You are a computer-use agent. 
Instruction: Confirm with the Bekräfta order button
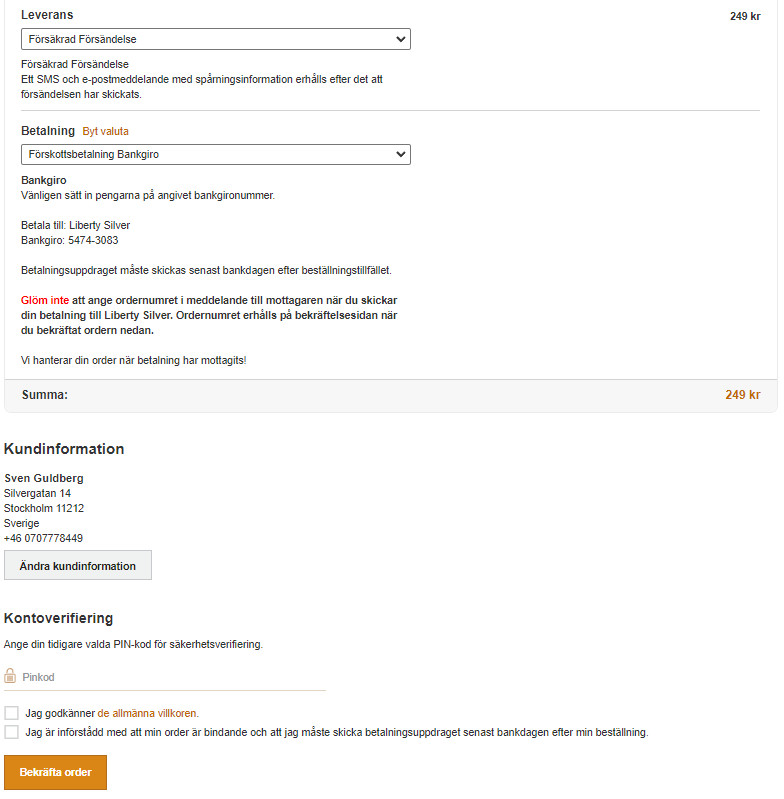tap(56, 774)
